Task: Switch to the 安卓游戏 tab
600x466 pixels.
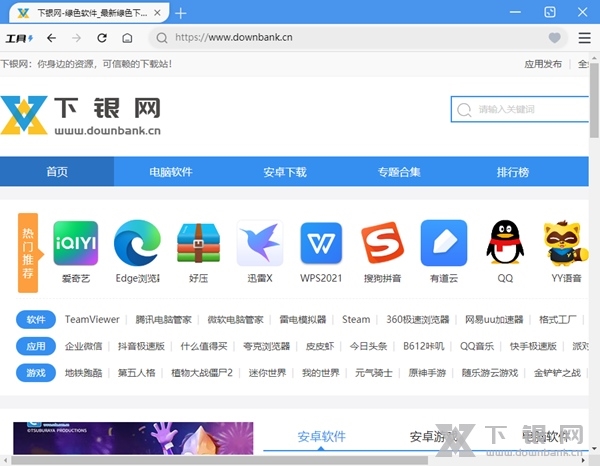Action: coord(433,436)
